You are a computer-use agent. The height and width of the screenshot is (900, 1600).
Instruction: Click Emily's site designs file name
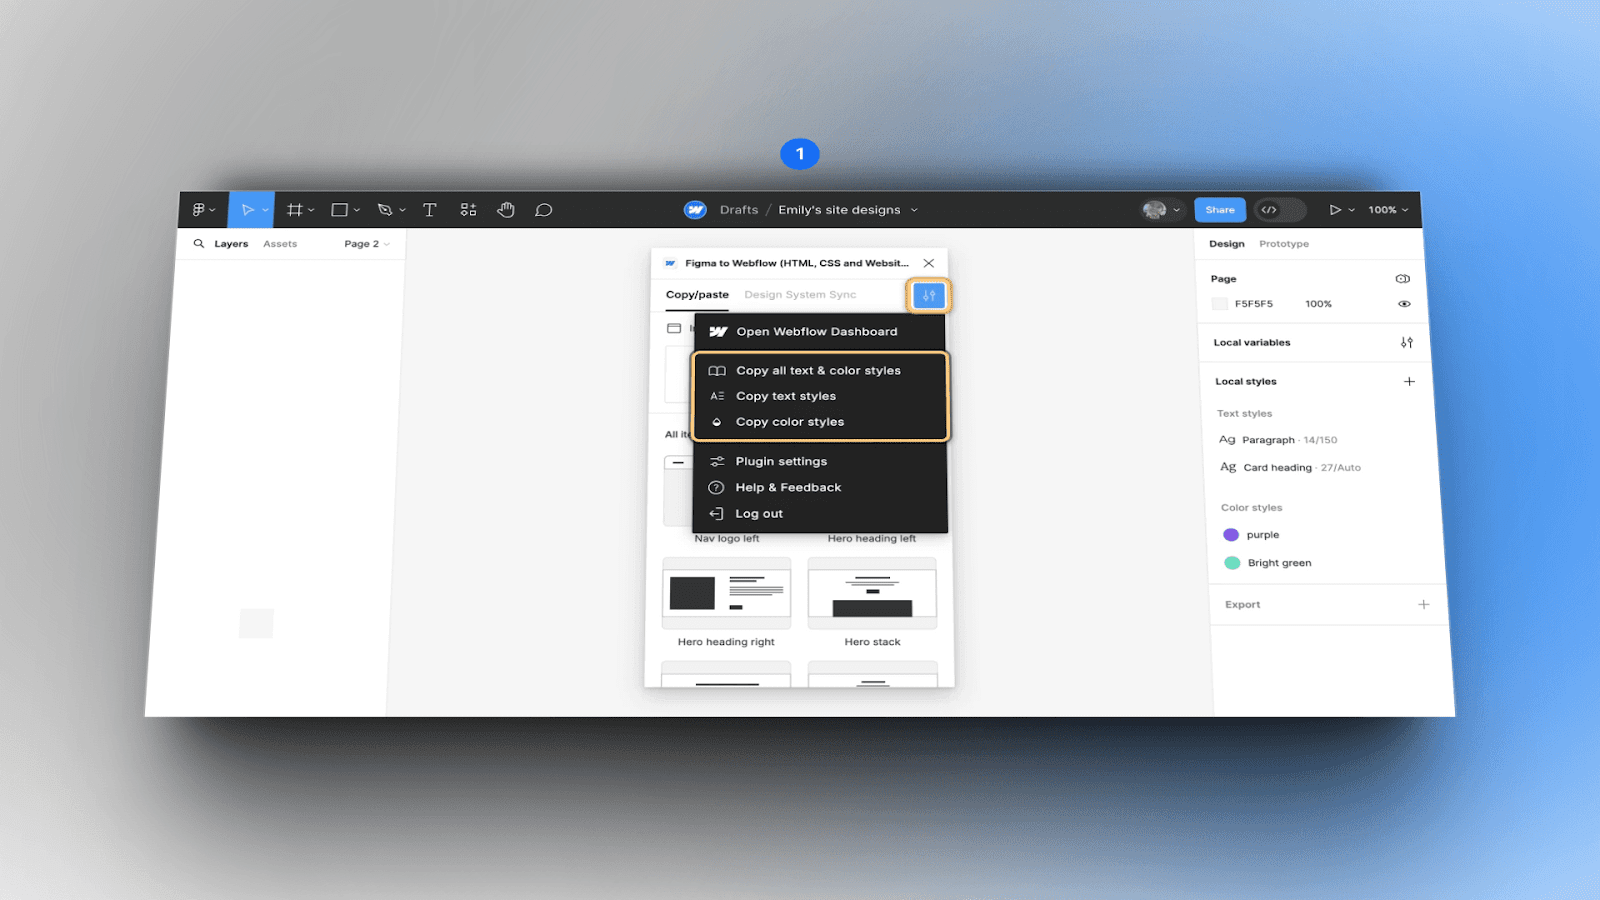tap(839, 210)
